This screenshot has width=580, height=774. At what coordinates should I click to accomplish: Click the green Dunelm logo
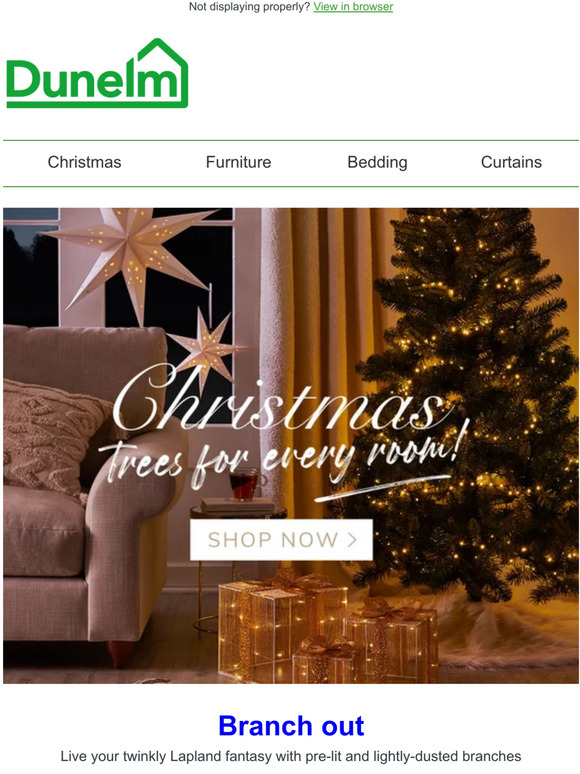97,73
